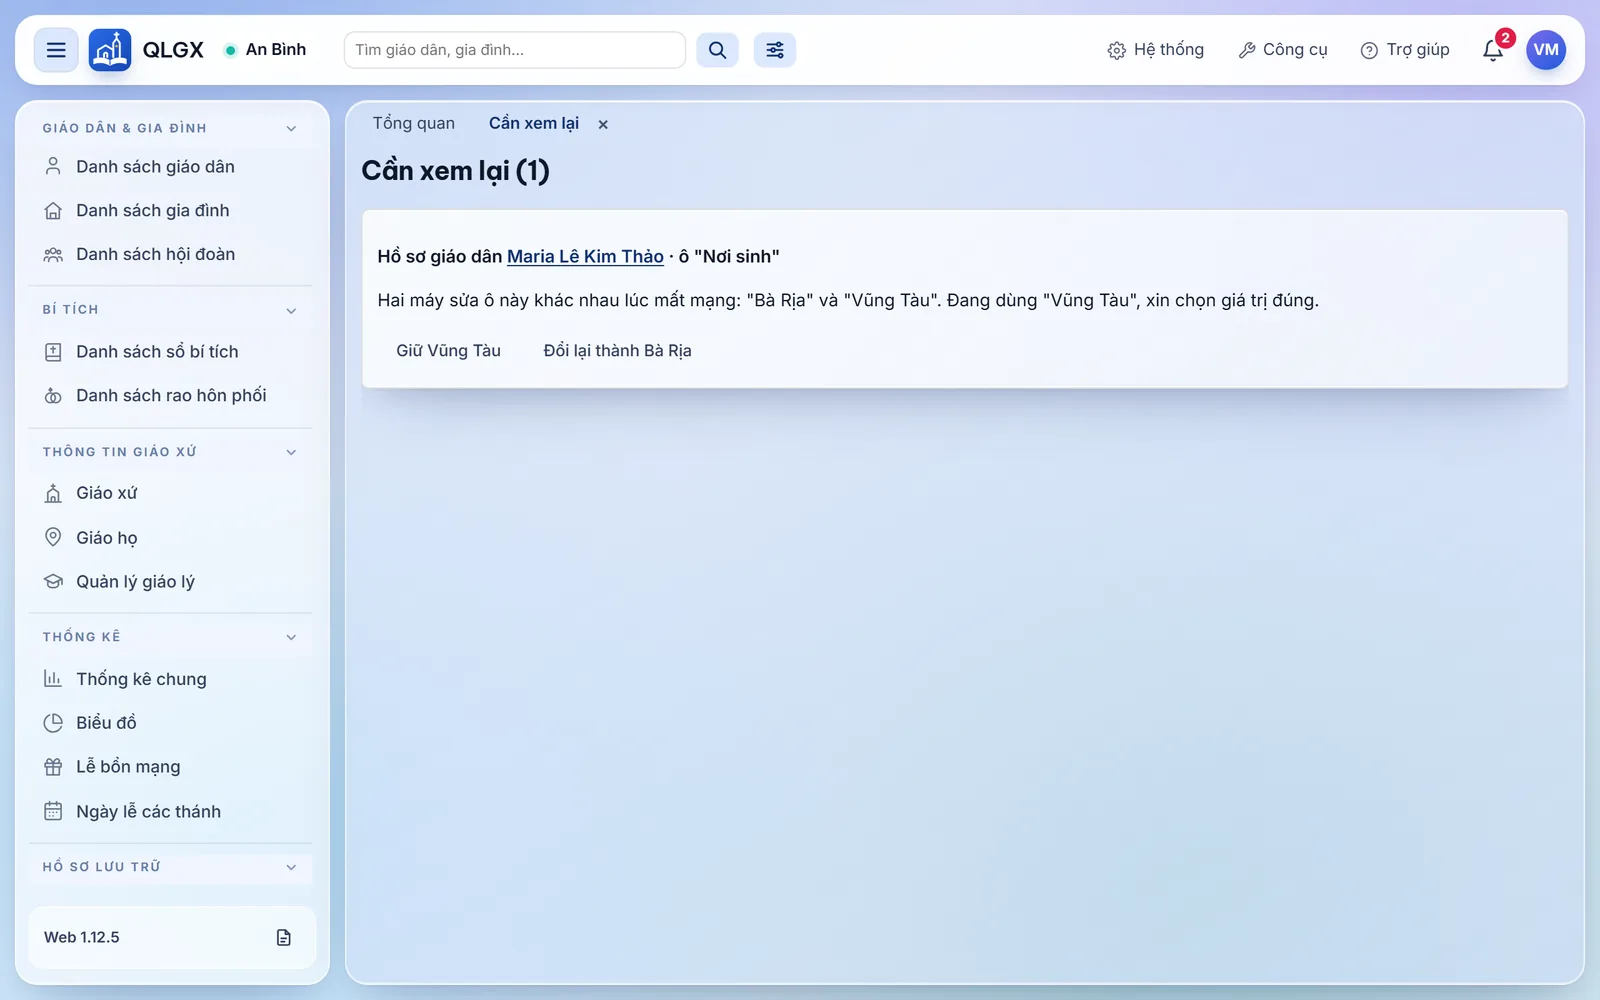The width and height of the screenshot is (1600, 1000).
Task: Collapse the Thống kê section
Action: pos(171,637)
